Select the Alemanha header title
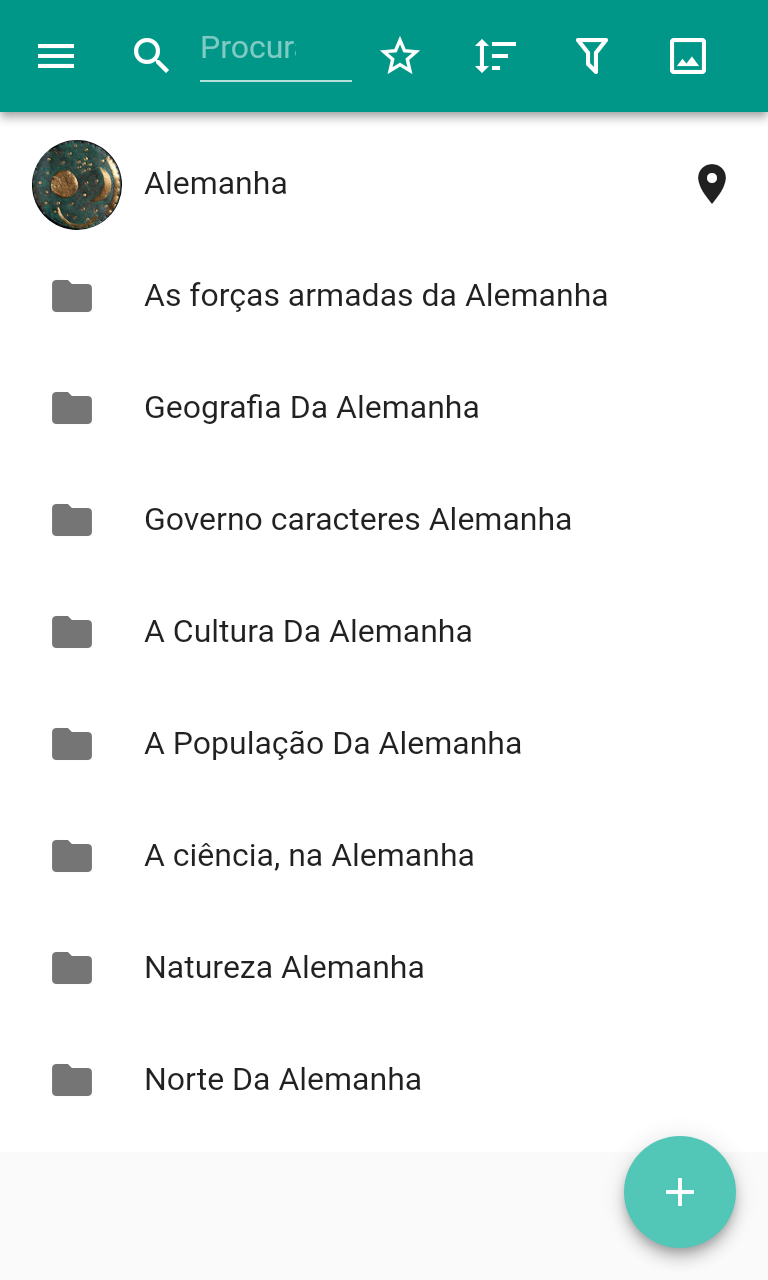Image resolution: width=768 pixels, height=1280 pixels. click(216, 184)
